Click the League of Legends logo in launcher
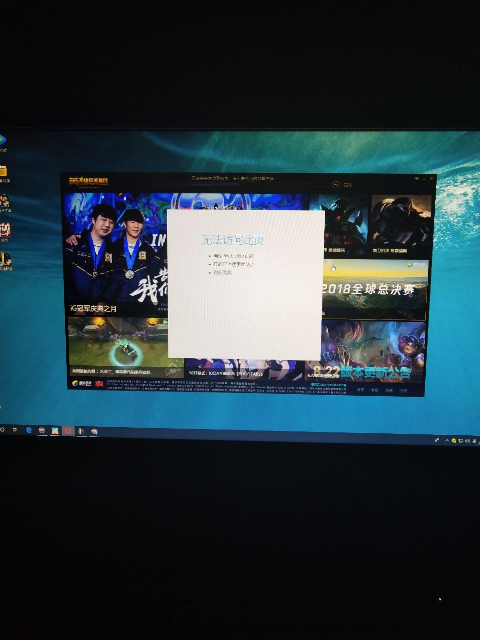The height and width of the screenshot is (640, 480). (x=88, y=181)
